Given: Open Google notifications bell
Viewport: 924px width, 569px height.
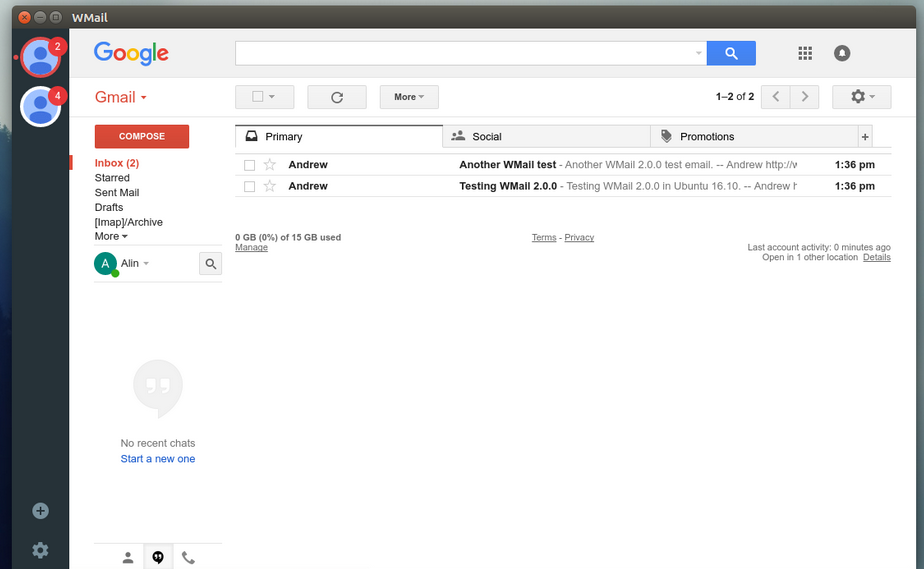Looking at the screenshot, I should click(842, 53).
